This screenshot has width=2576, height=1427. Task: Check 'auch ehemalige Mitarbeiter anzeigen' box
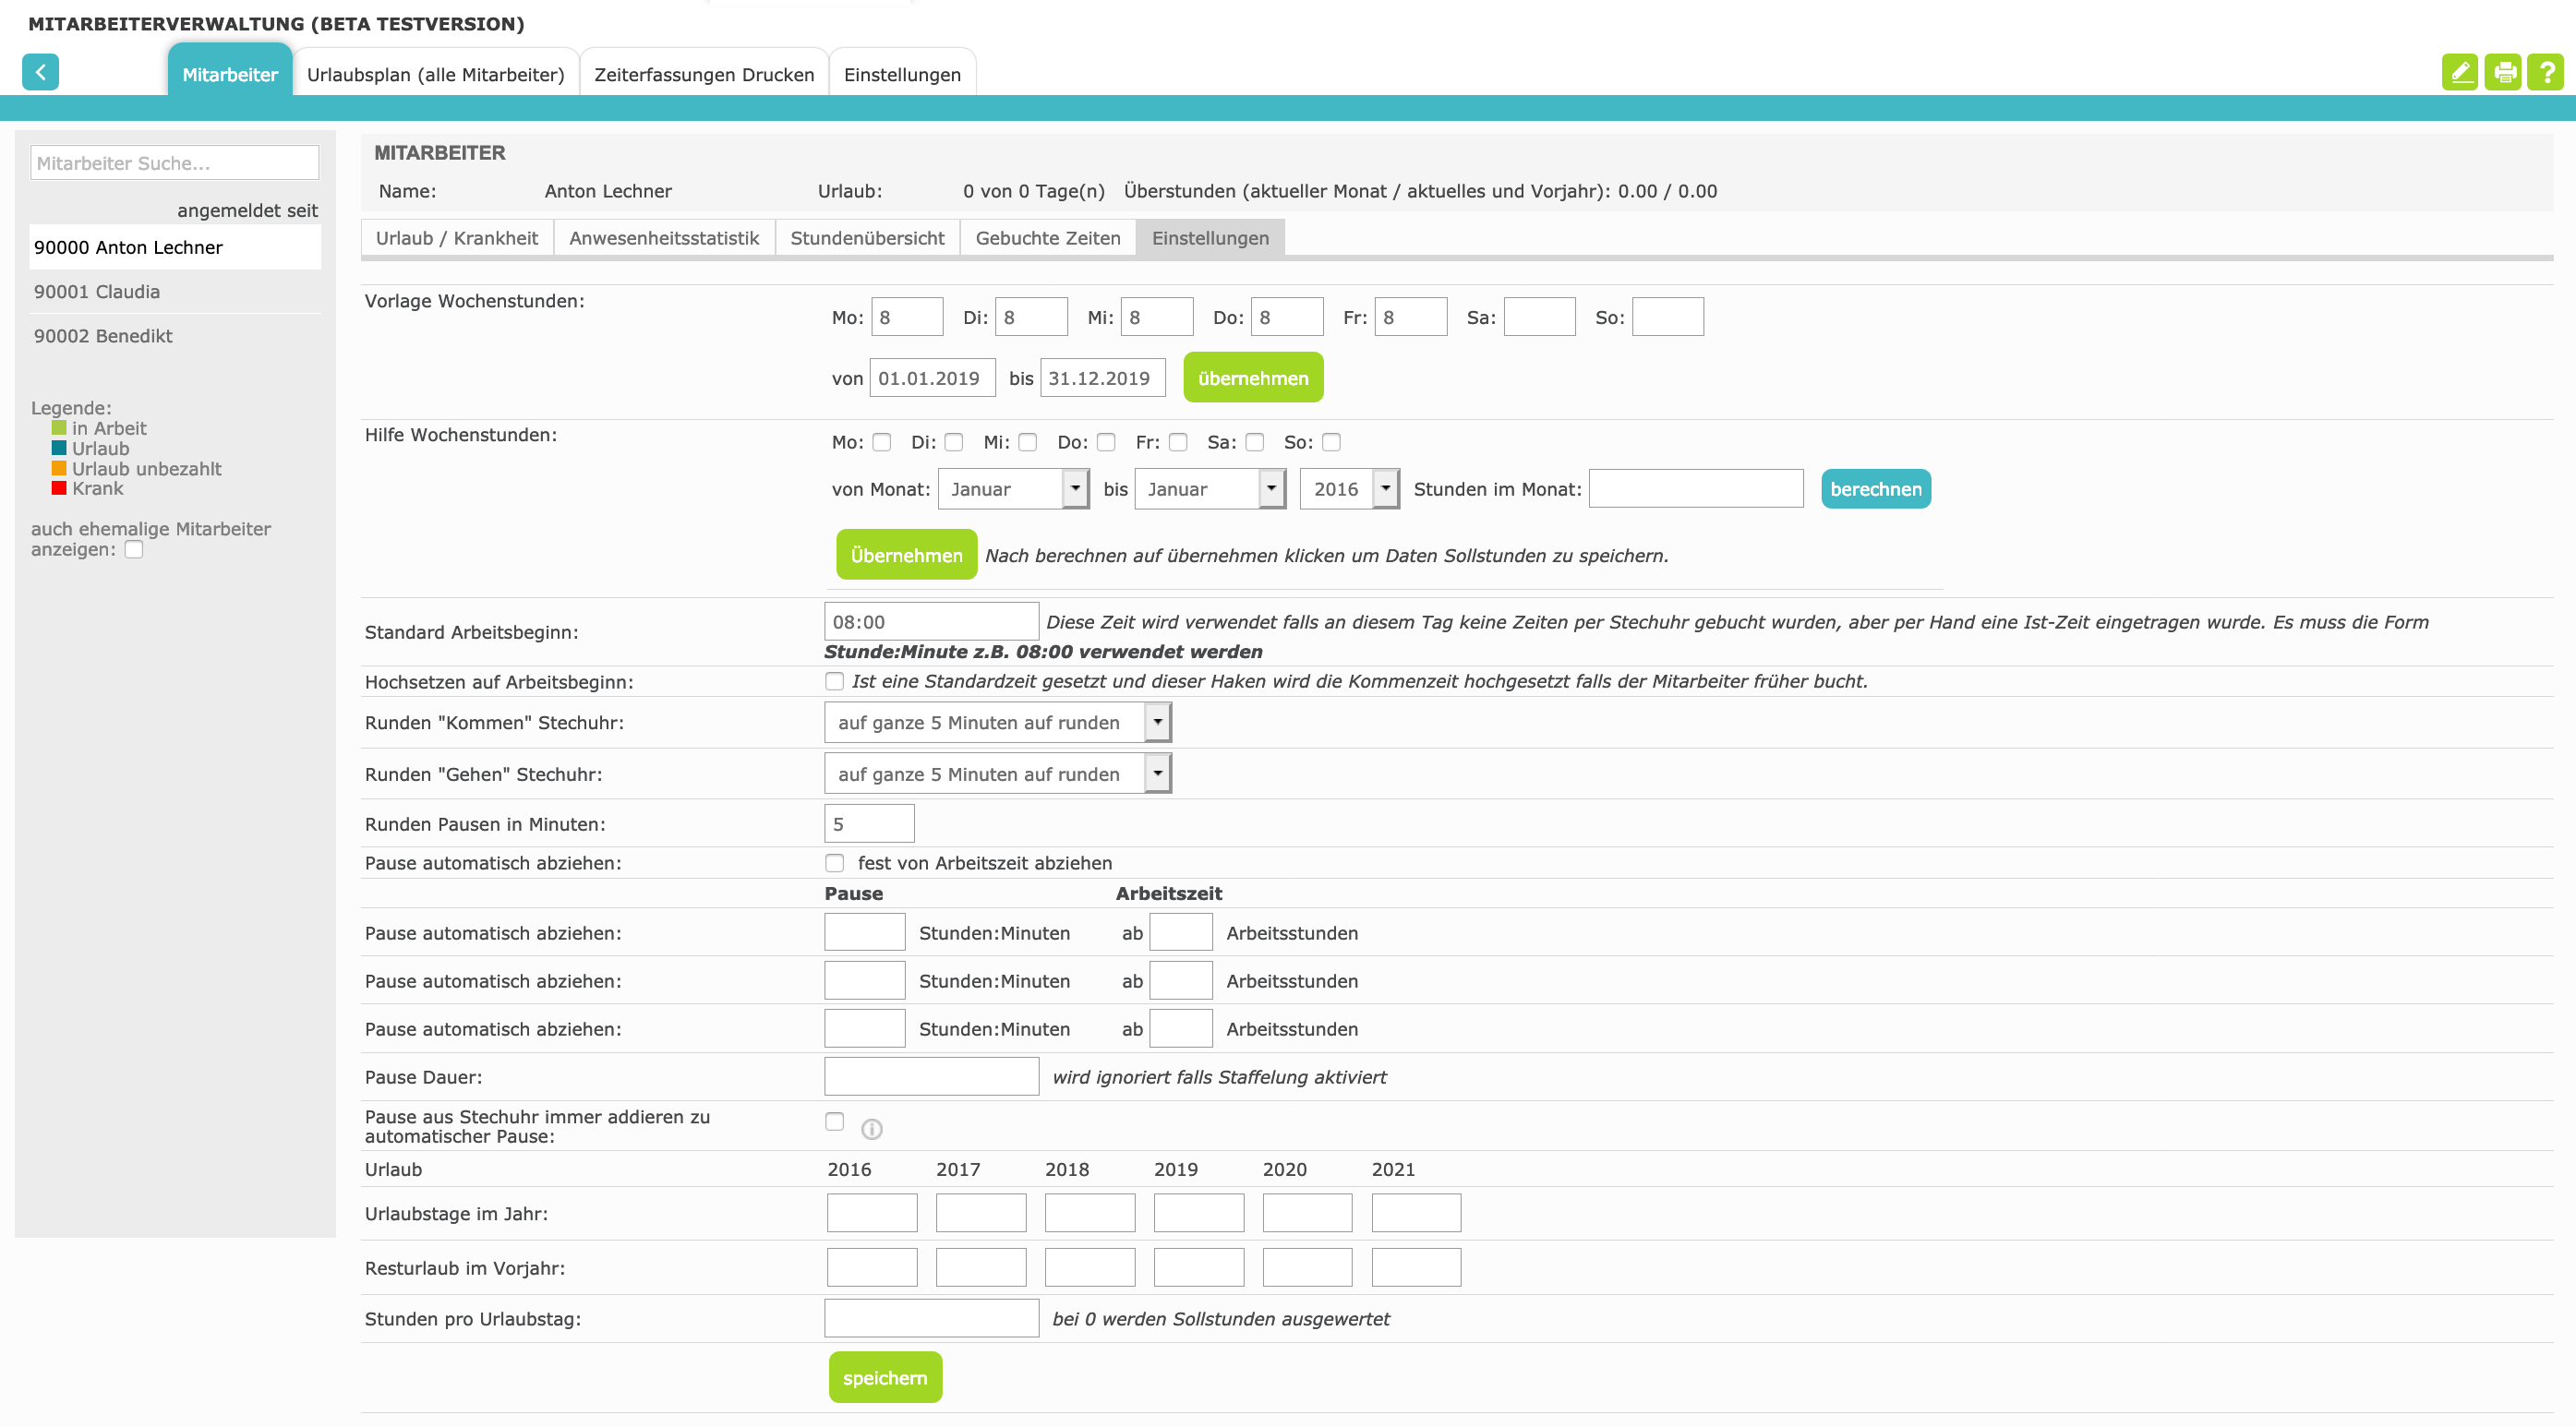pos(134,549)
